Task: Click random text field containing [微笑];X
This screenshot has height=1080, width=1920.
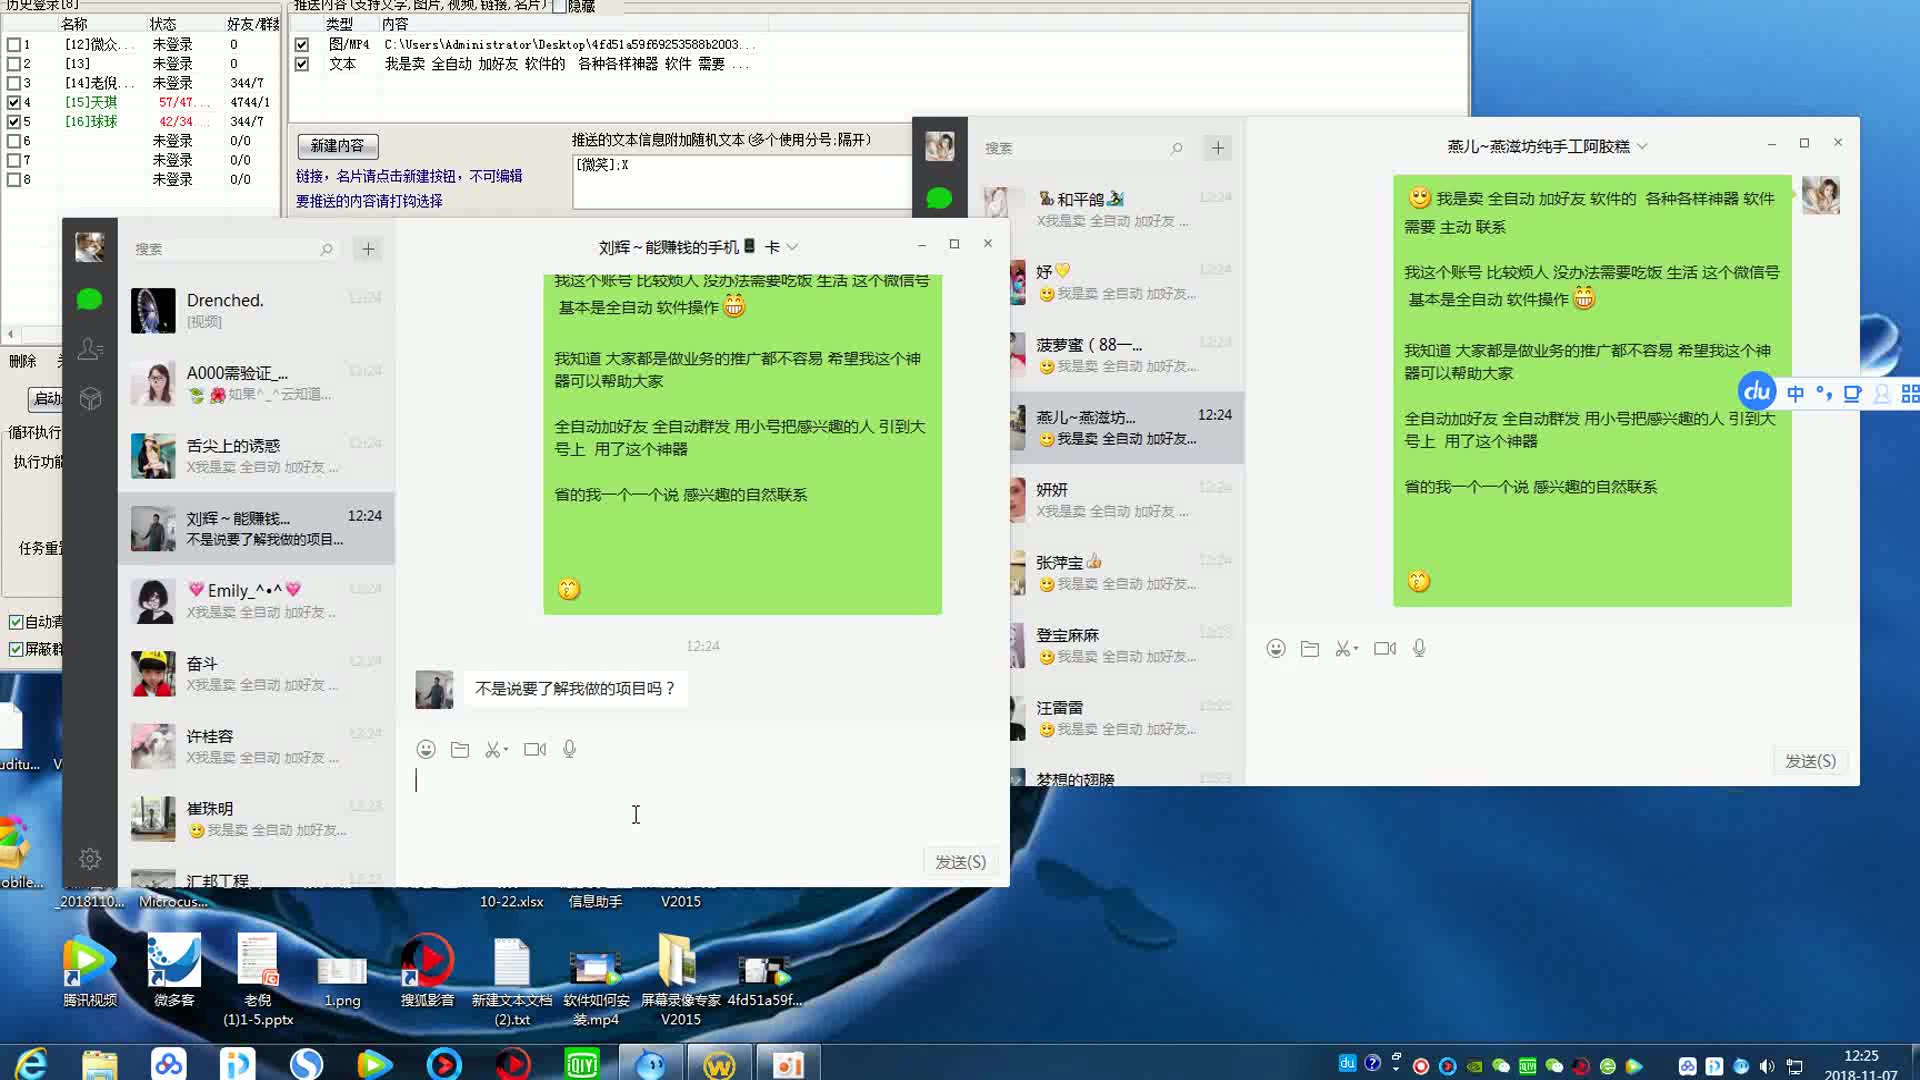Action: point(741,181)
